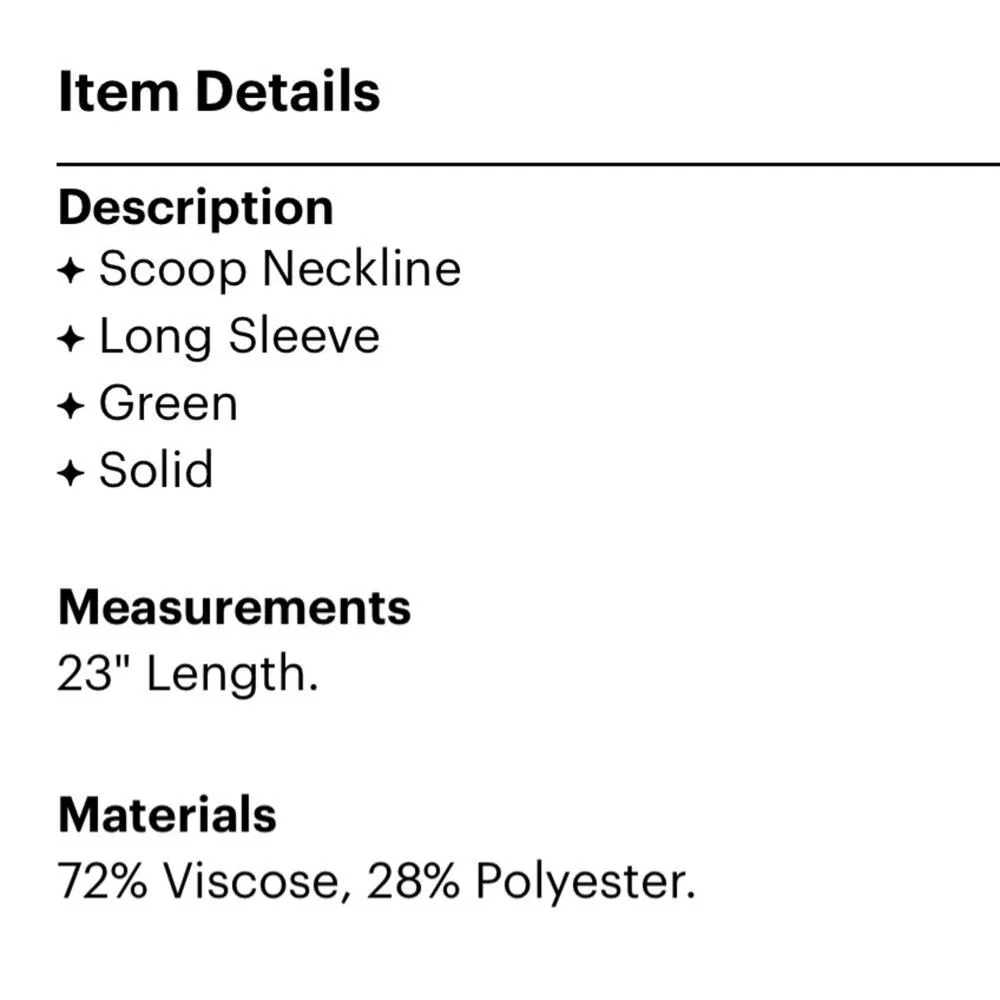Select the Materials section heading

coord(167,815)
